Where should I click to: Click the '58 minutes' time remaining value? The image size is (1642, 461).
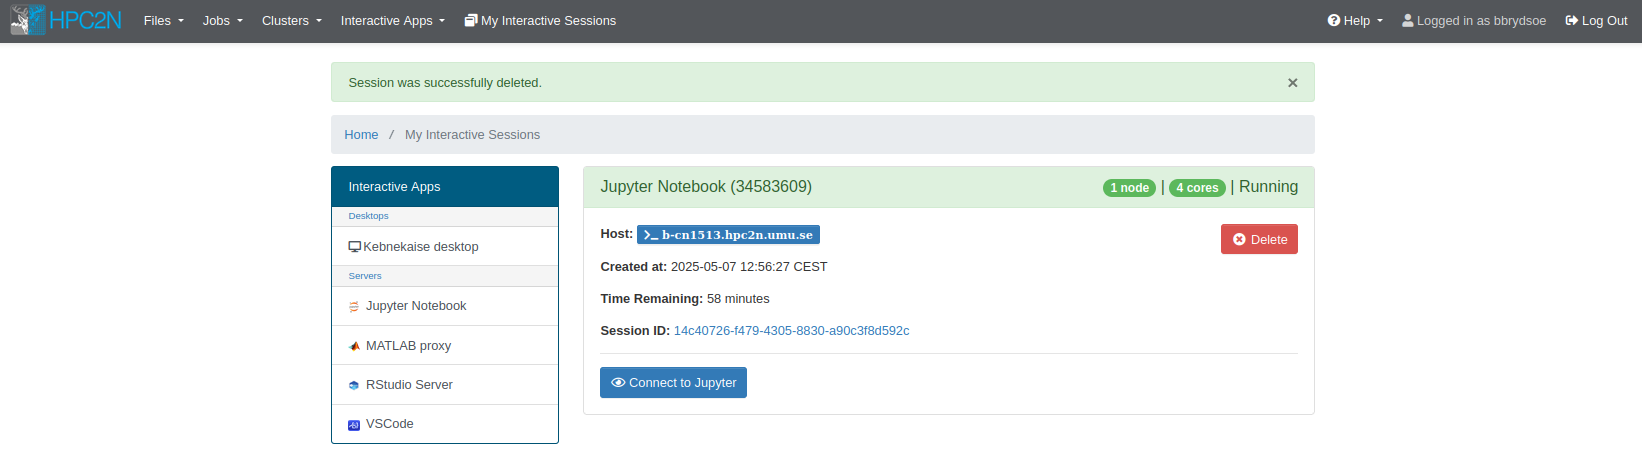738,299
